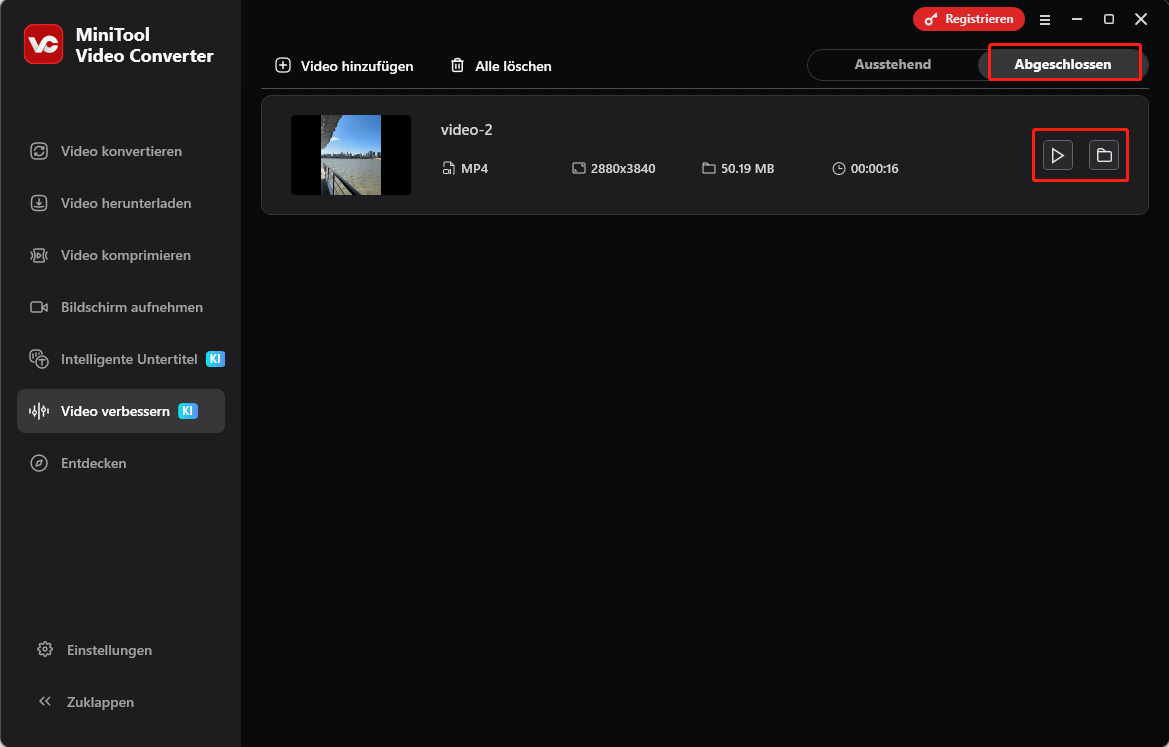Image resolution: width=1169 pixels, height=747 pixels.
Task: Click the Registrieren button
Action: point(968,19)
